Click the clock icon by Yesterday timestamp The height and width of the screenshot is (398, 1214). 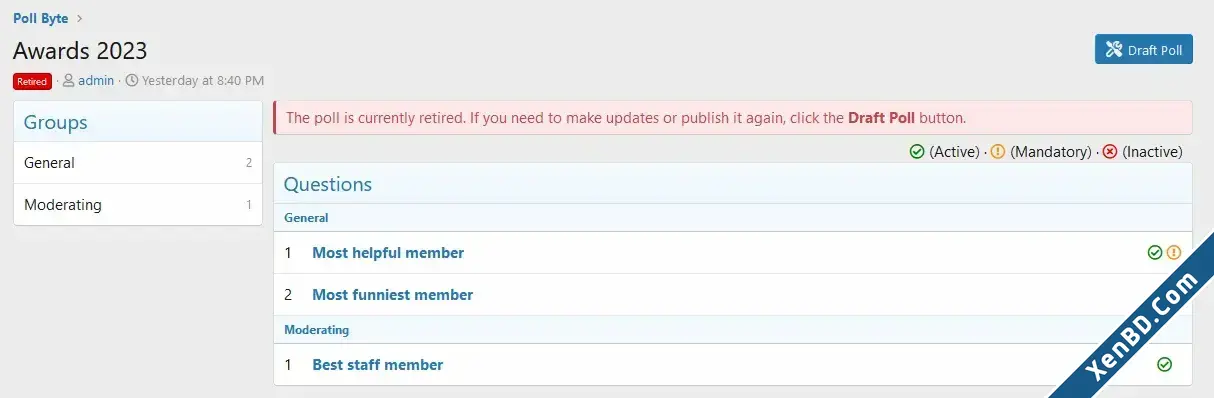pos(132,81)
